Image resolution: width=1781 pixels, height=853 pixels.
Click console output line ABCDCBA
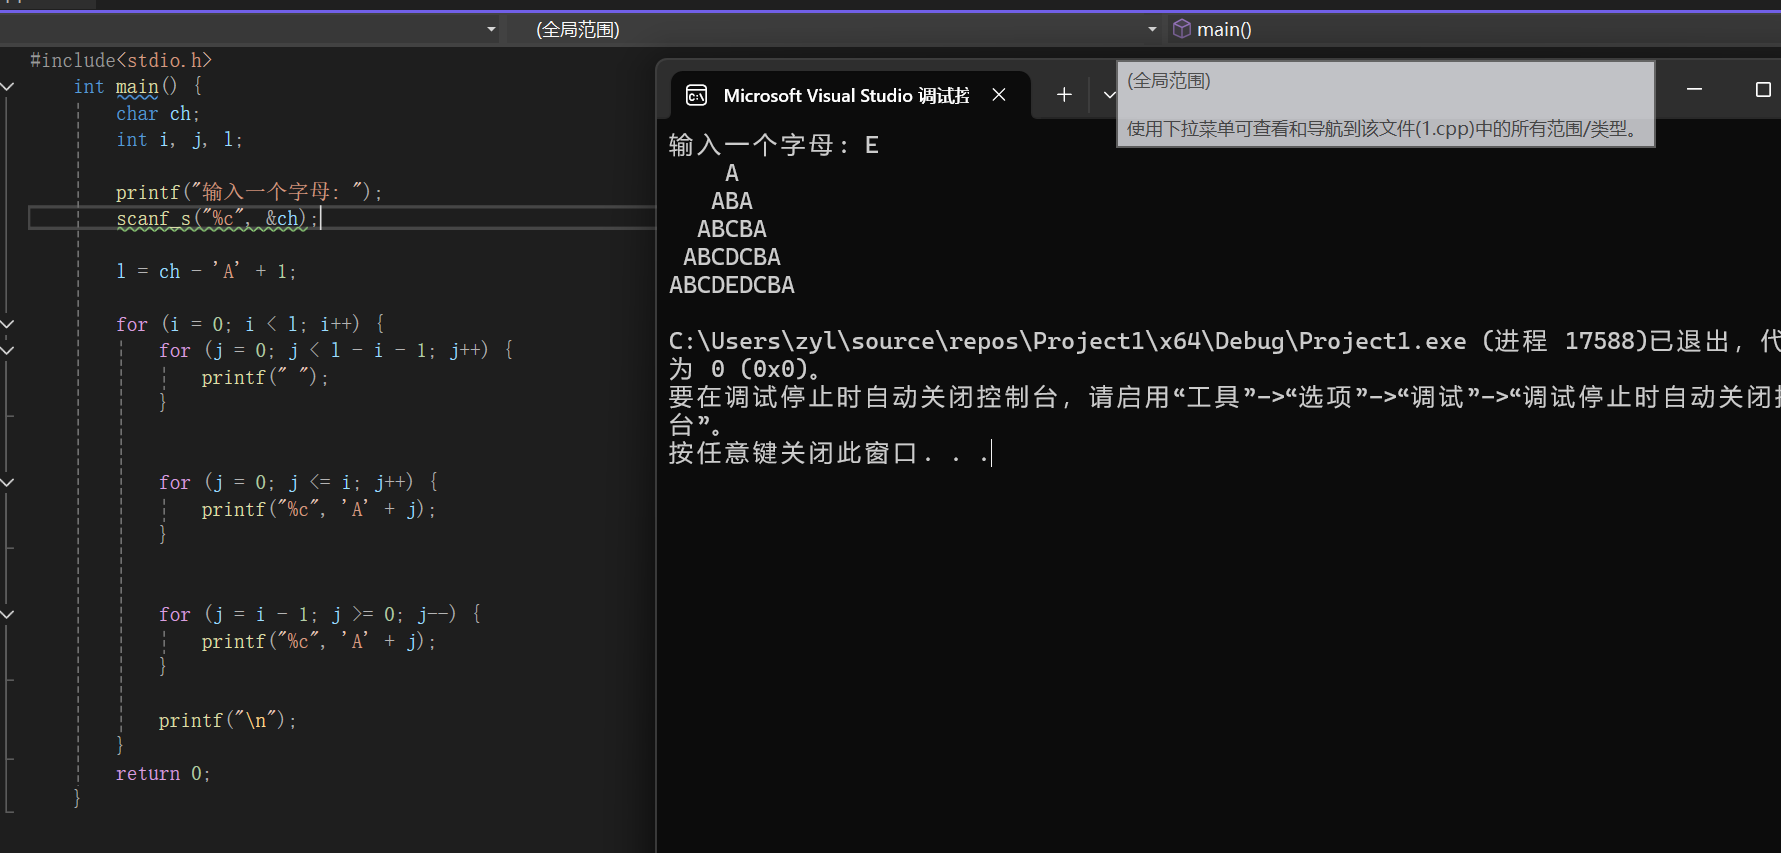pos(732,257)
